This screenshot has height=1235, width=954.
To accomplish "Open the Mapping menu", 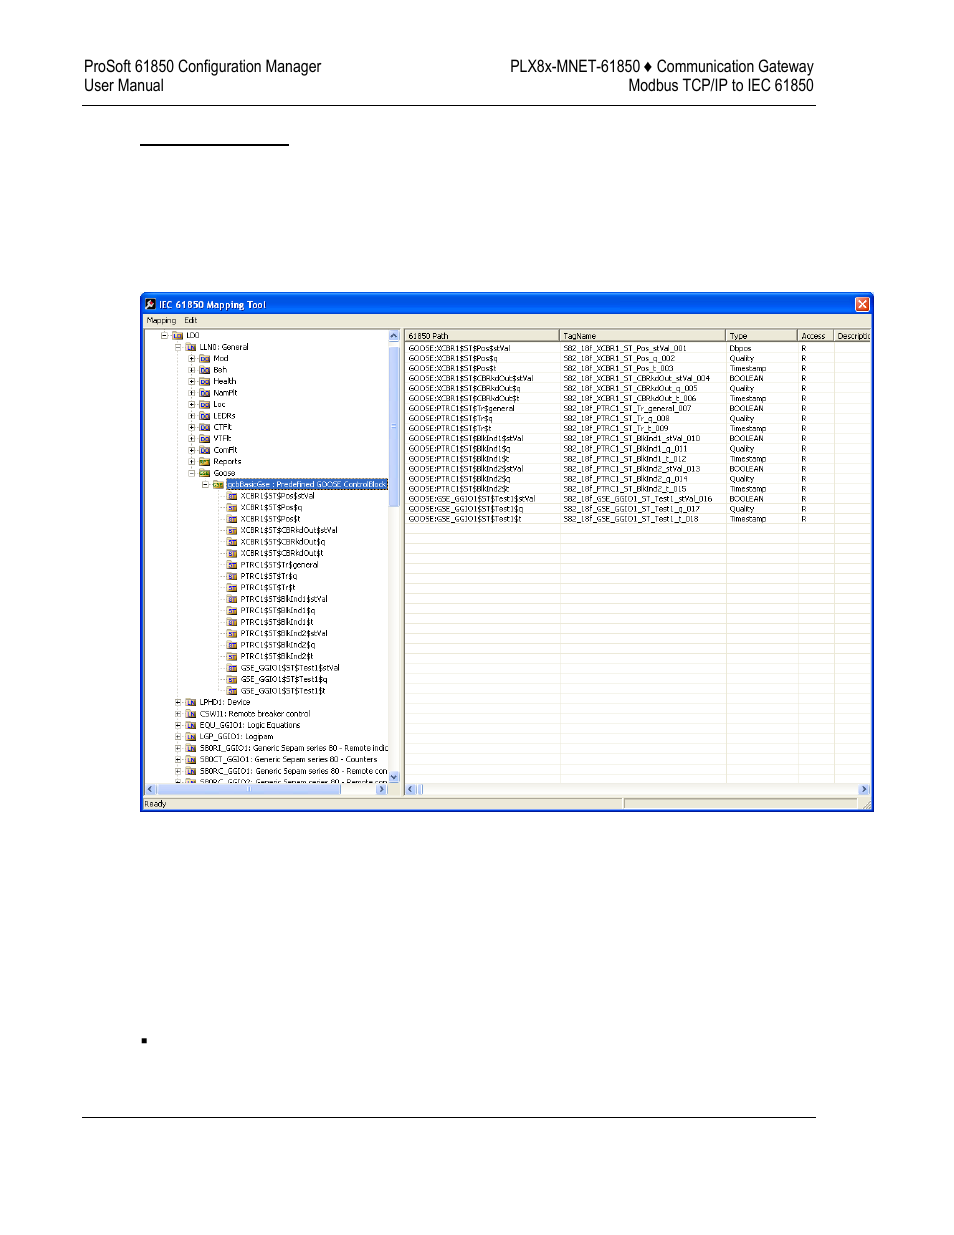I will pyautogui.click(x=161, y=321).
